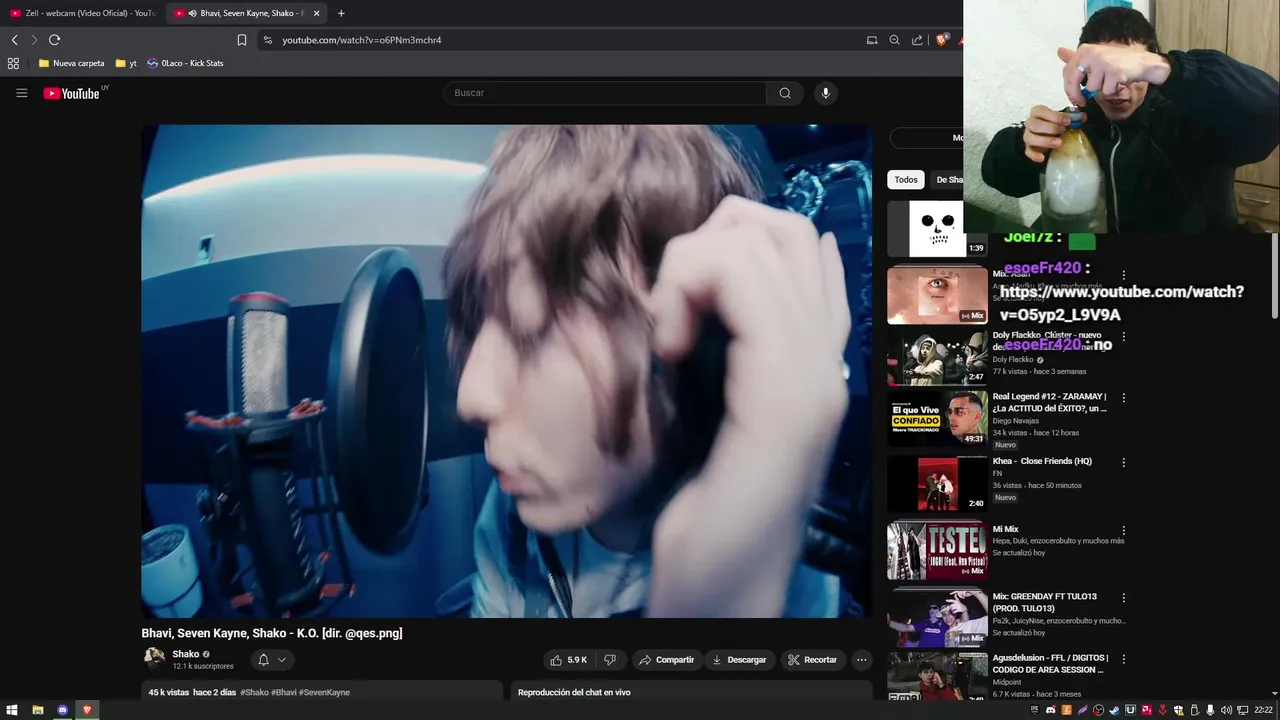Open the 0Laco - Kick Stats bookmark
The image size is (1280, 720).
click(185, 63)
